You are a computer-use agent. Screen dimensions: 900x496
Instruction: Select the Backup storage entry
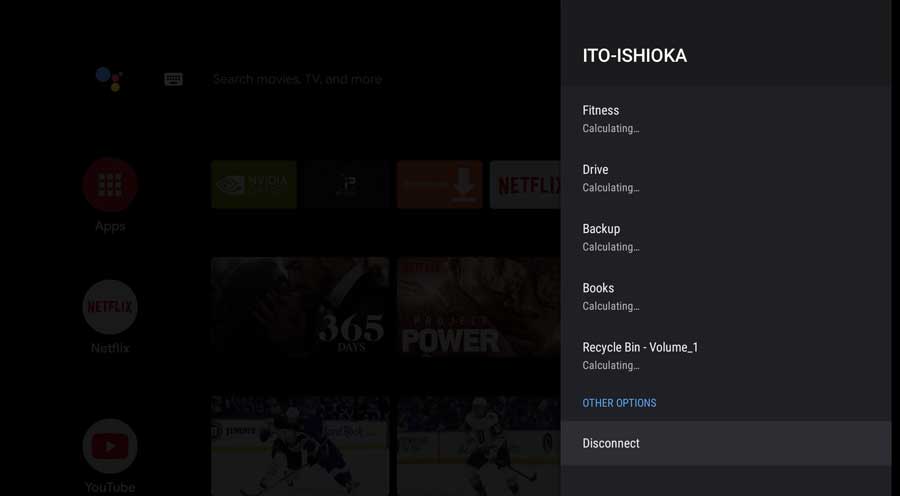pos(726,237)
